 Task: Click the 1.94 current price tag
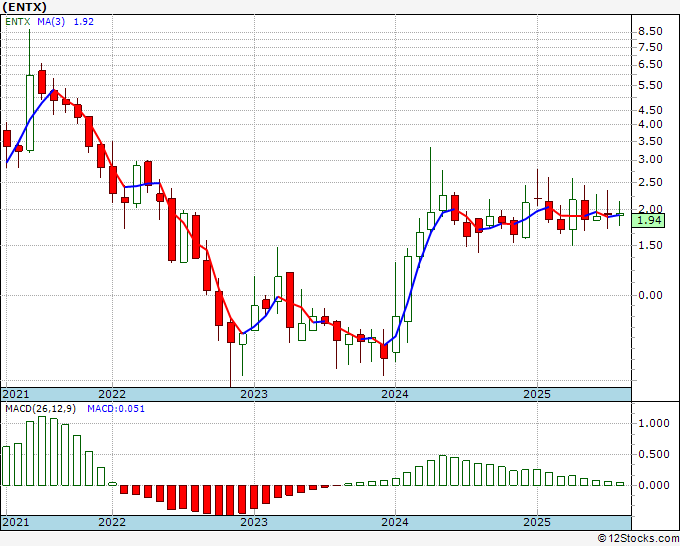648,220
